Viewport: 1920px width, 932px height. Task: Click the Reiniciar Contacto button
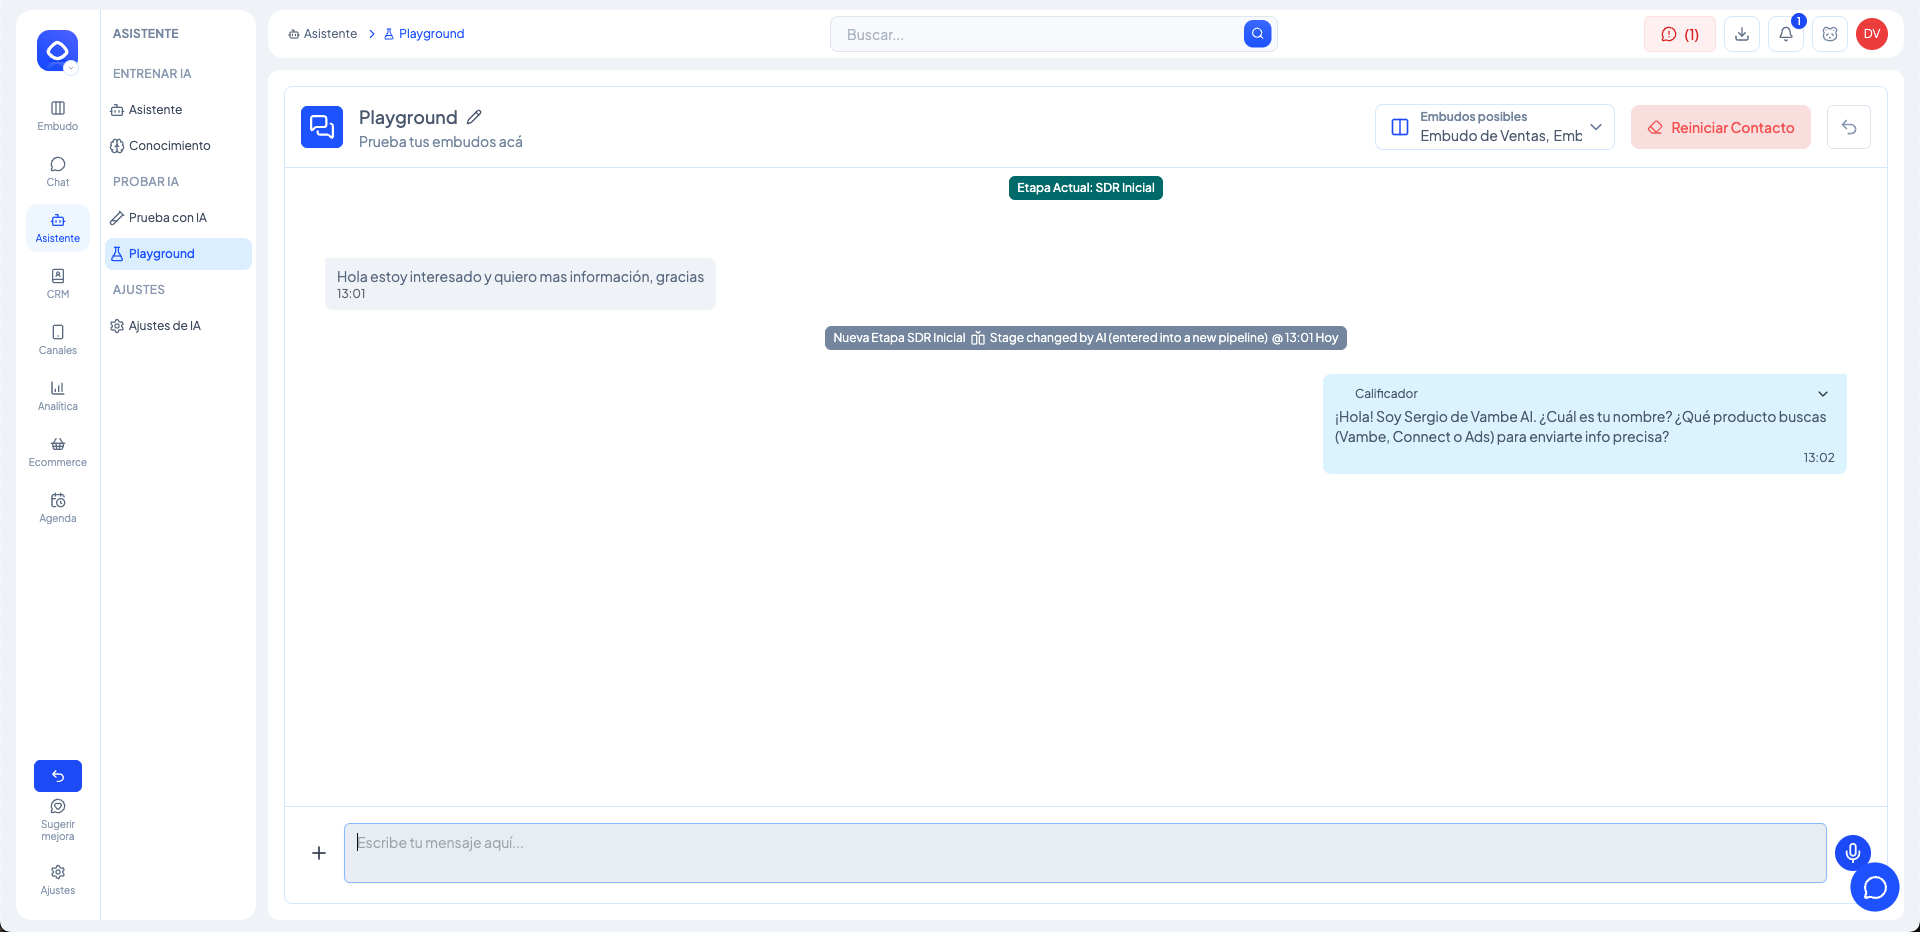(x=1720, y=127)
